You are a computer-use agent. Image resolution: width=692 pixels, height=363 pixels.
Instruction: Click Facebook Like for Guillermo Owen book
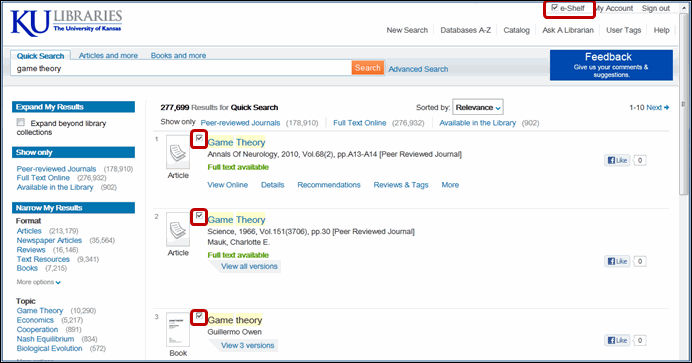617,340
